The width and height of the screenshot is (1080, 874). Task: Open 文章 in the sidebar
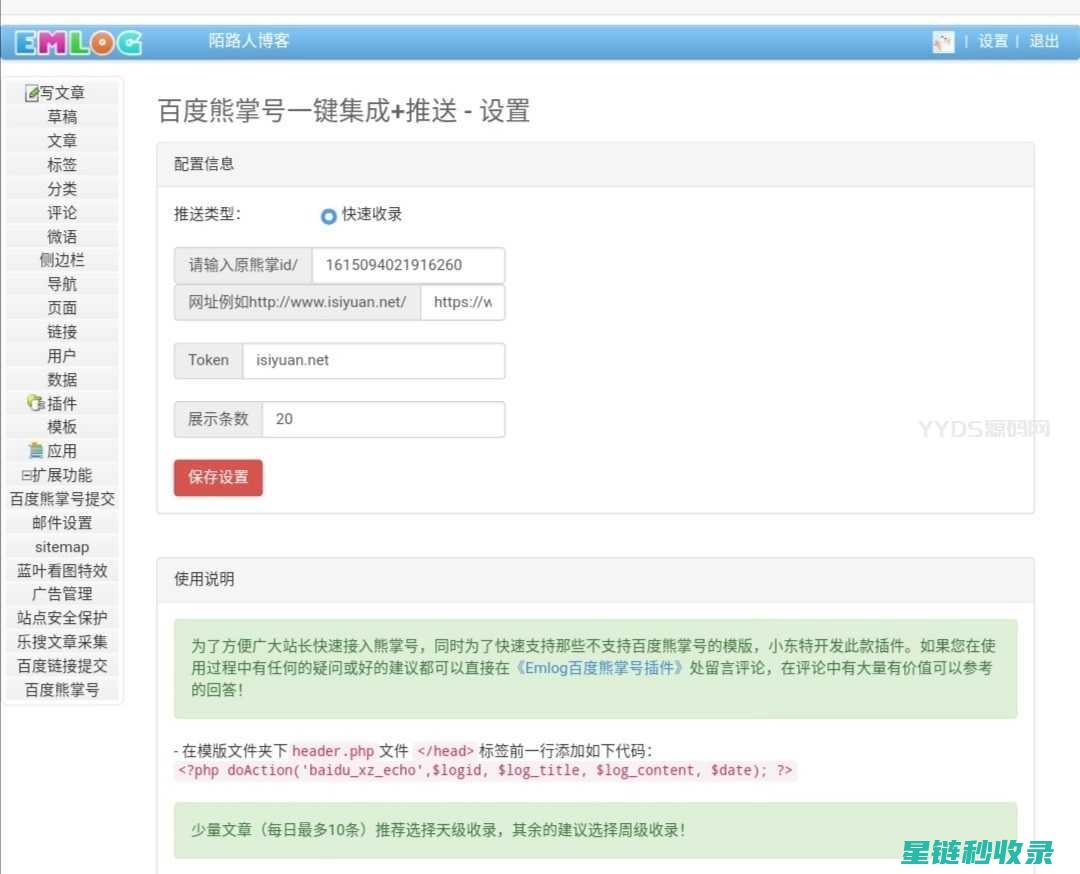coord(62,141)
